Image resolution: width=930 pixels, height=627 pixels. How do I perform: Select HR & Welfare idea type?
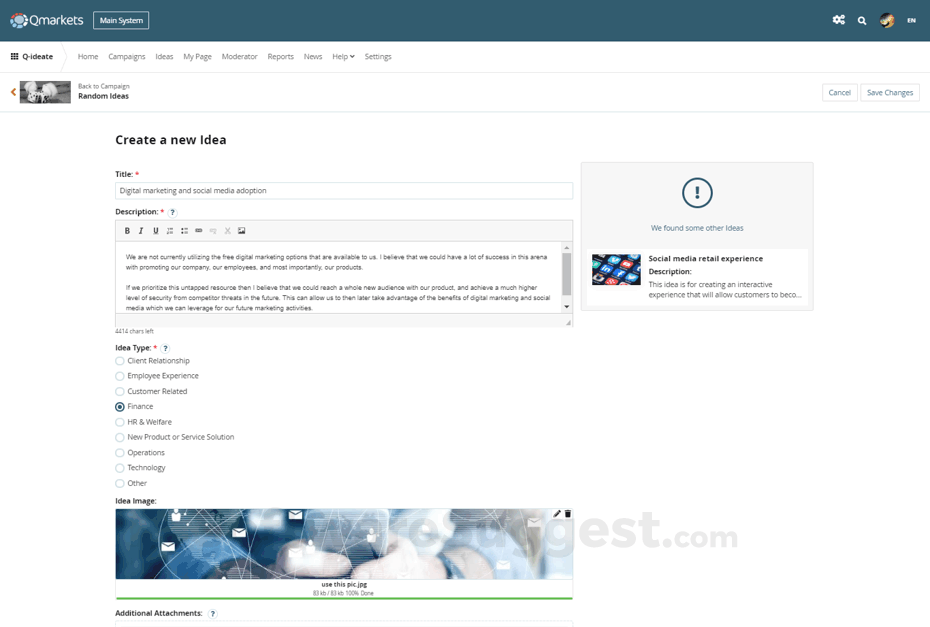(x=120, y=422)
